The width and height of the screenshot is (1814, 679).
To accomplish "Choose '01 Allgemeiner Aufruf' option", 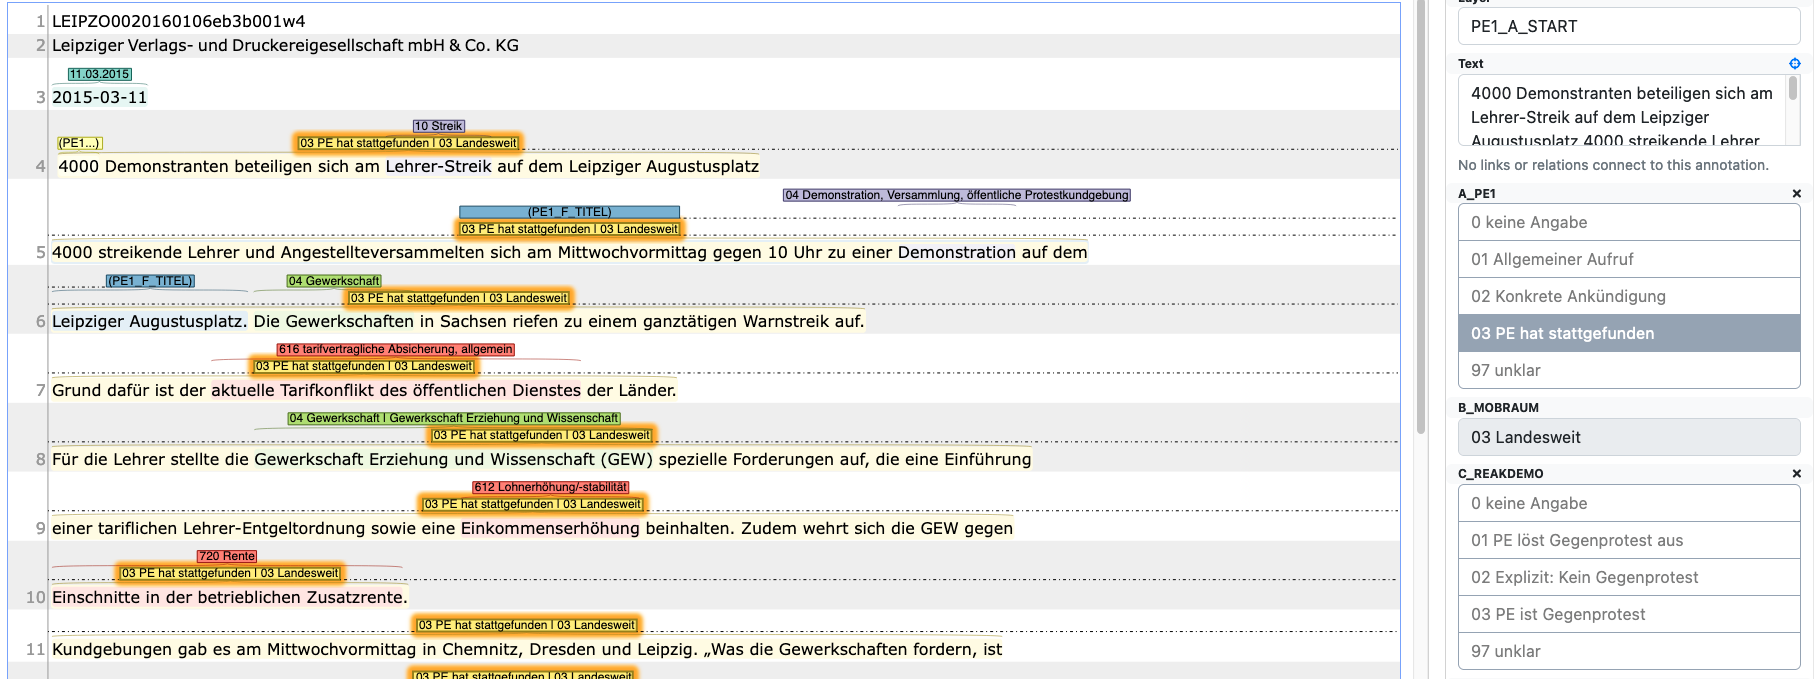I will tap(1629, 259).
